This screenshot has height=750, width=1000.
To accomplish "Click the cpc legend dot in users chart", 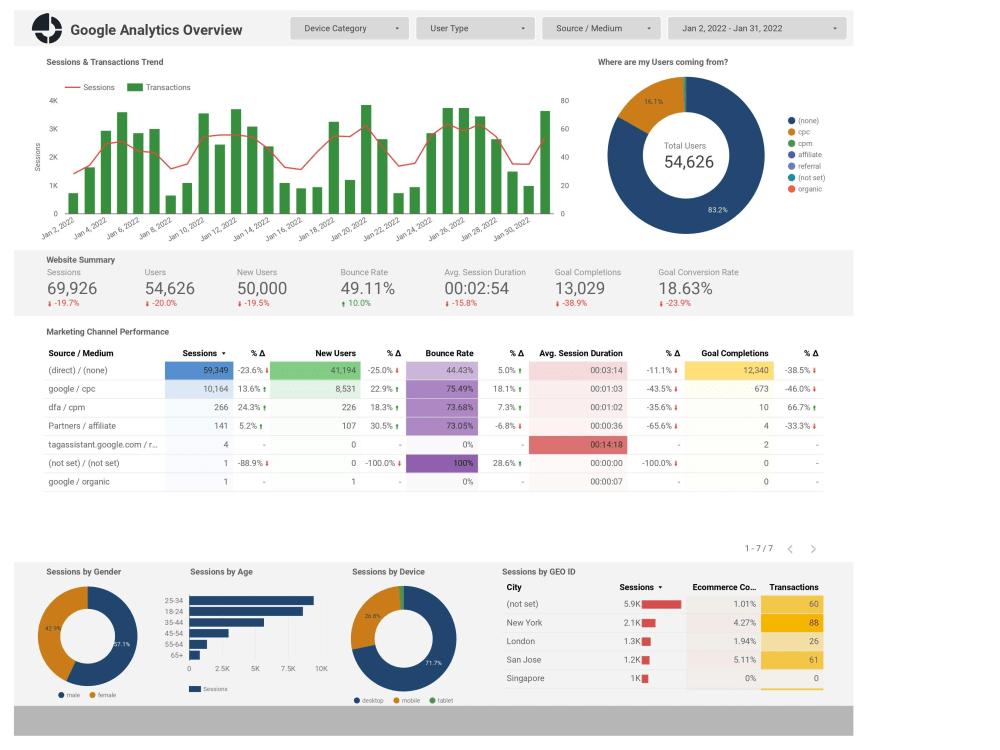I will (791, 132).
